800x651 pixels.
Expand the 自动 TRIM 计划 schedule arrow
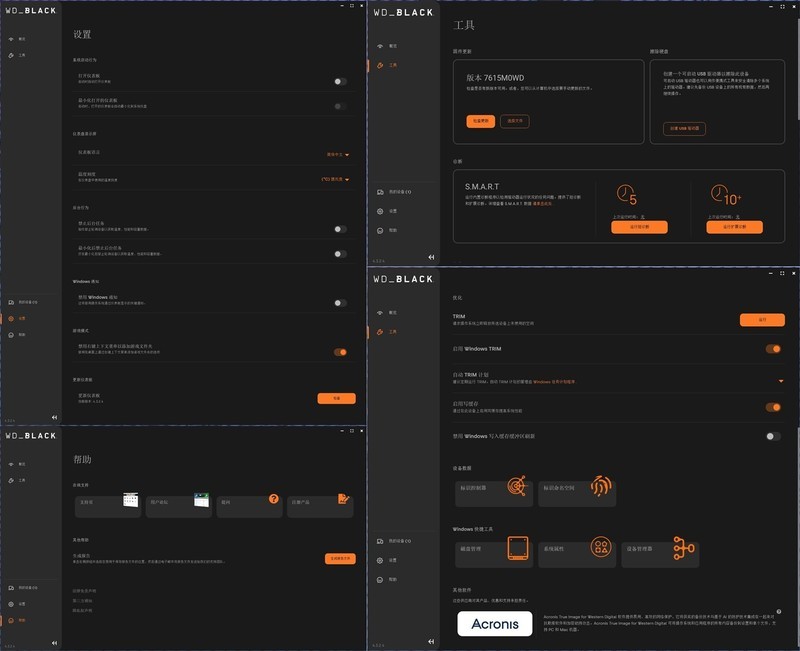tap(781, 382)
